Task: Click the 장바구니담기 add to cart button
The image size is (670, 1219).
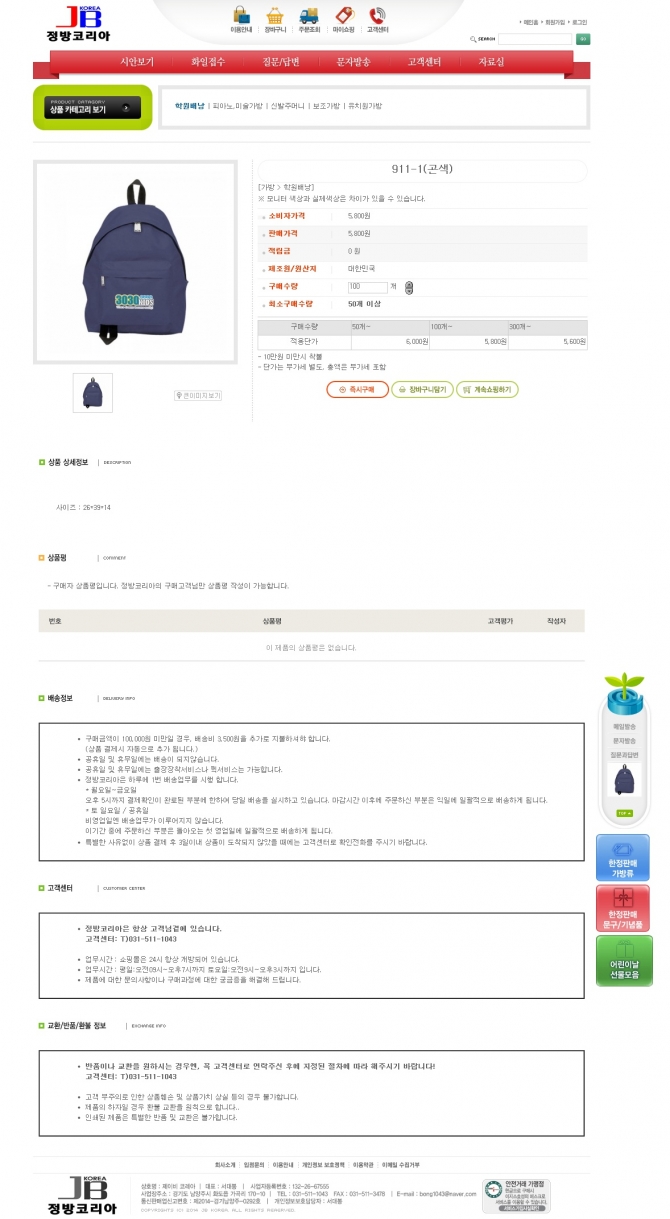Action: click(422, 390)
